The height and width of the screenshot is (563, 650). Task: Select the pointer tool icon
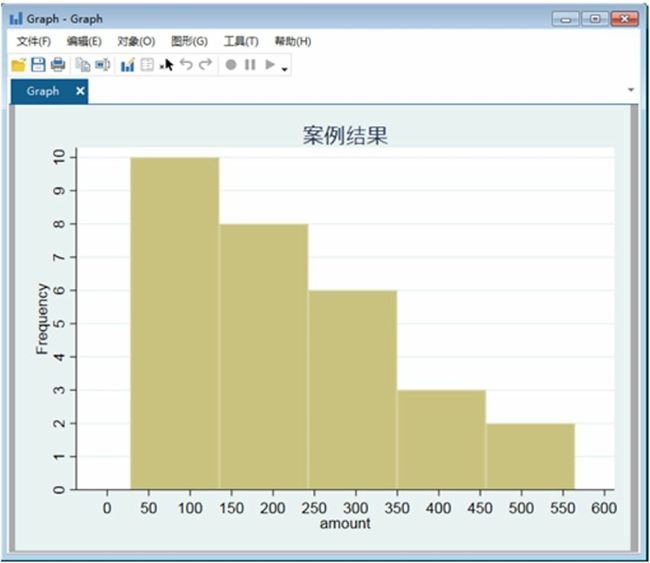pyautogui.click(x=167, y=65)
